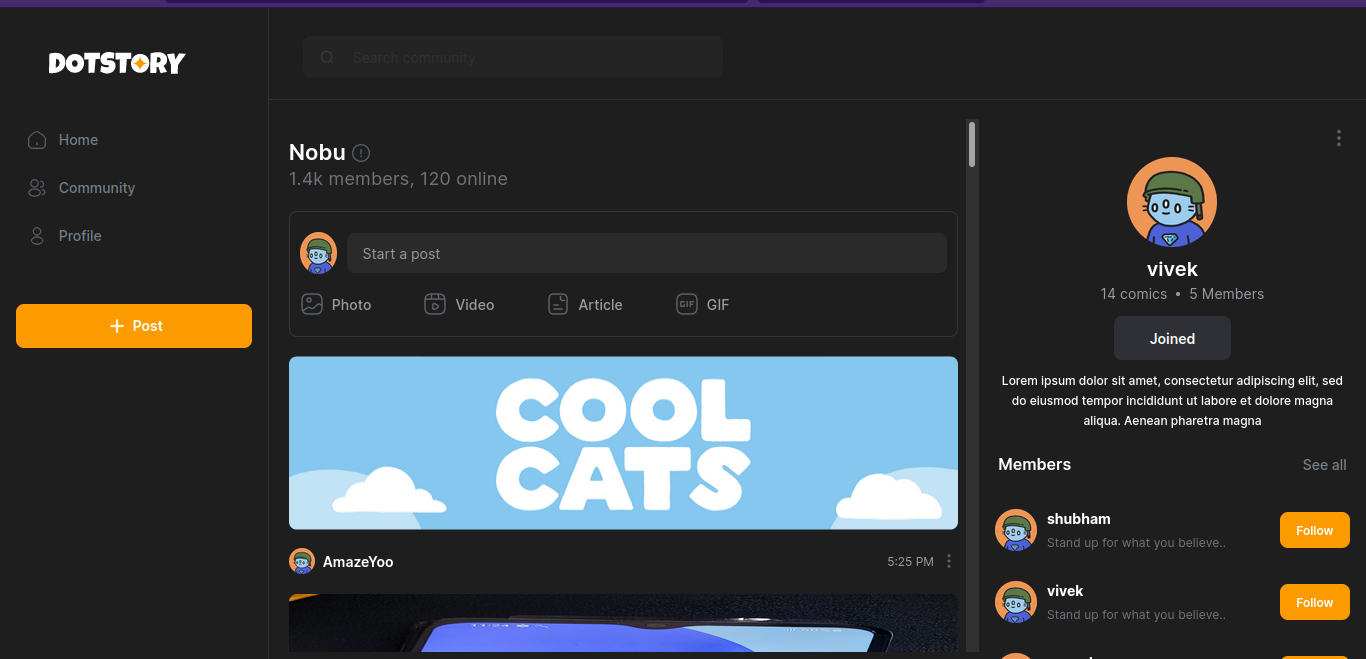The height and width of the screenshot is (659, 1366).
Task: Follow member shubham
Action: [1314, 531]
